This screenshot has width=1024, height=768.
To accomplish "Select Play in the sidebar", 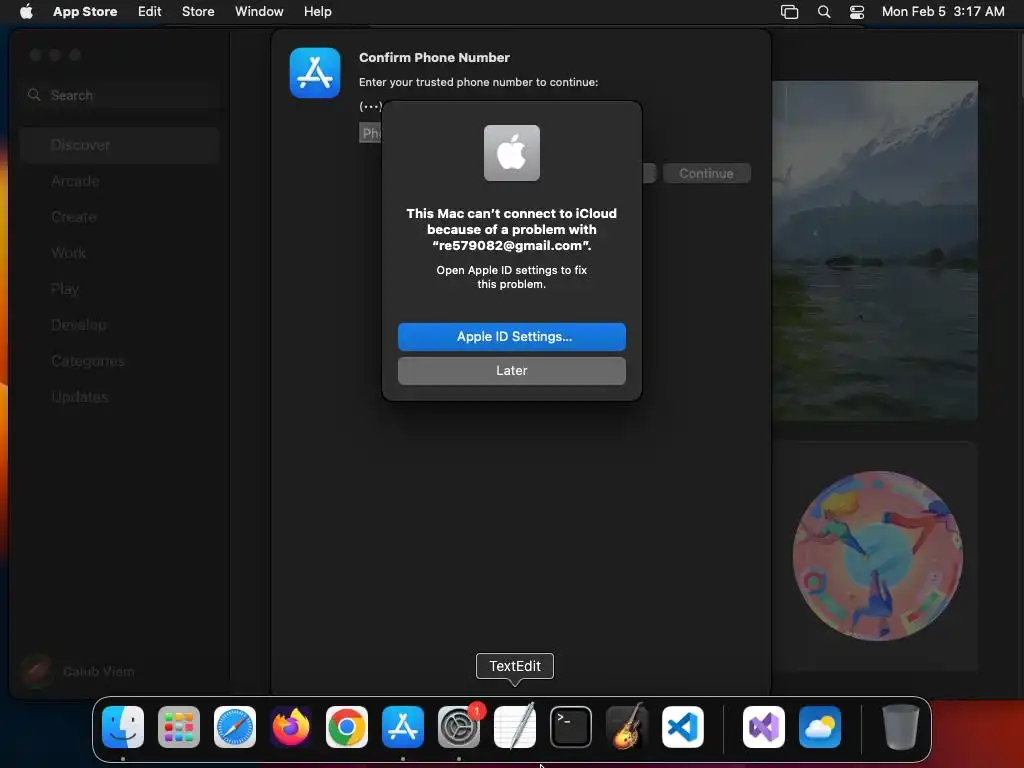I will click(x=120, y=289).
